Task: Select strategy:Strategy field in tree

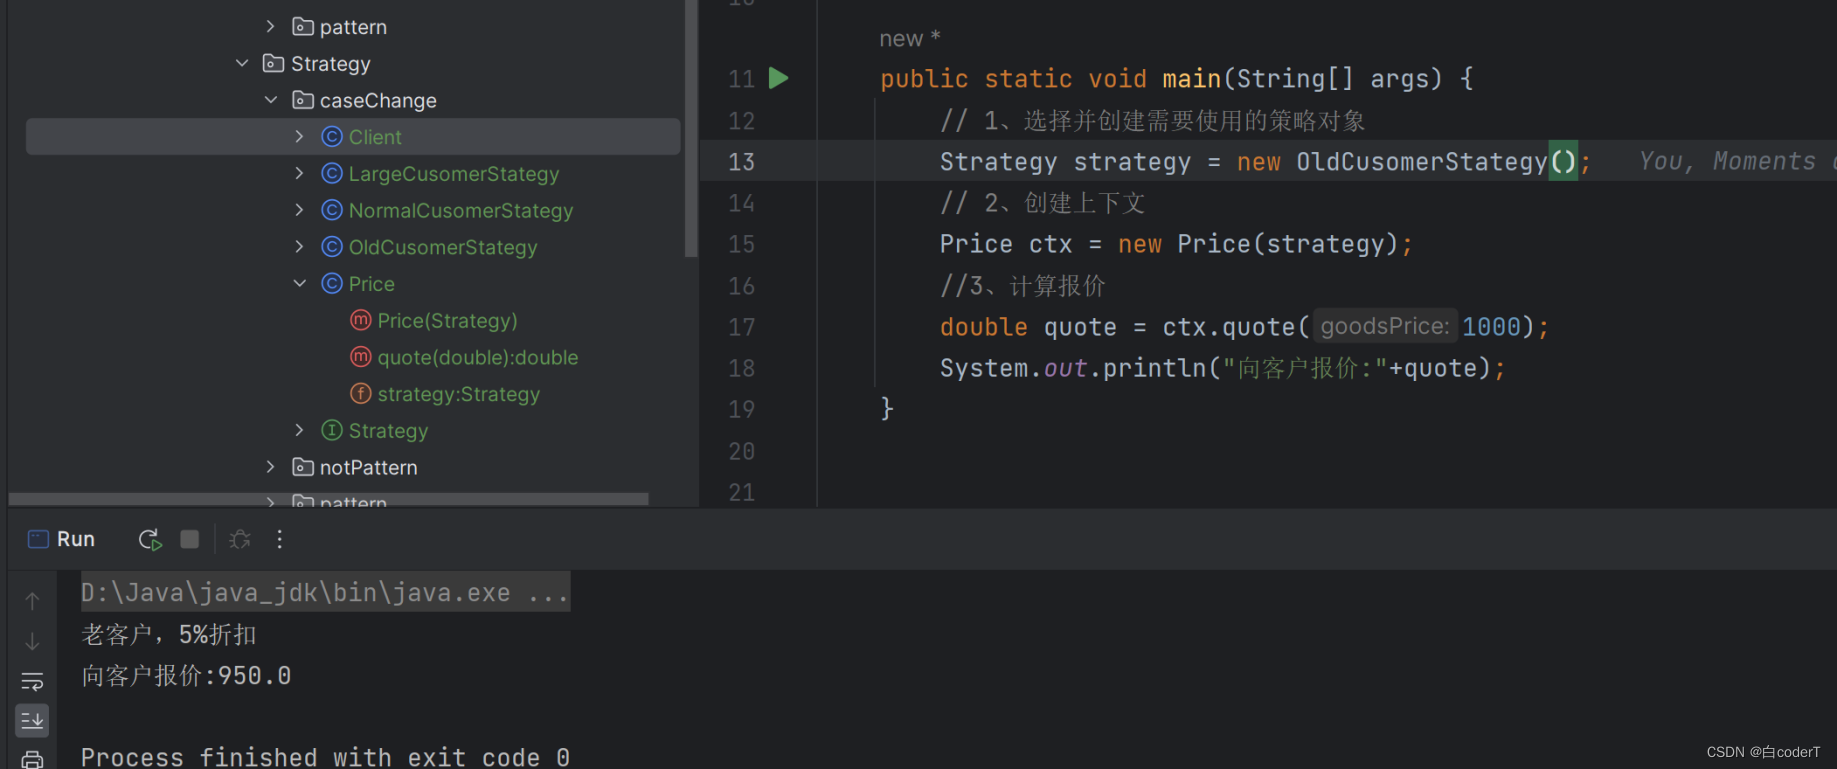Action: coord(459,395)
